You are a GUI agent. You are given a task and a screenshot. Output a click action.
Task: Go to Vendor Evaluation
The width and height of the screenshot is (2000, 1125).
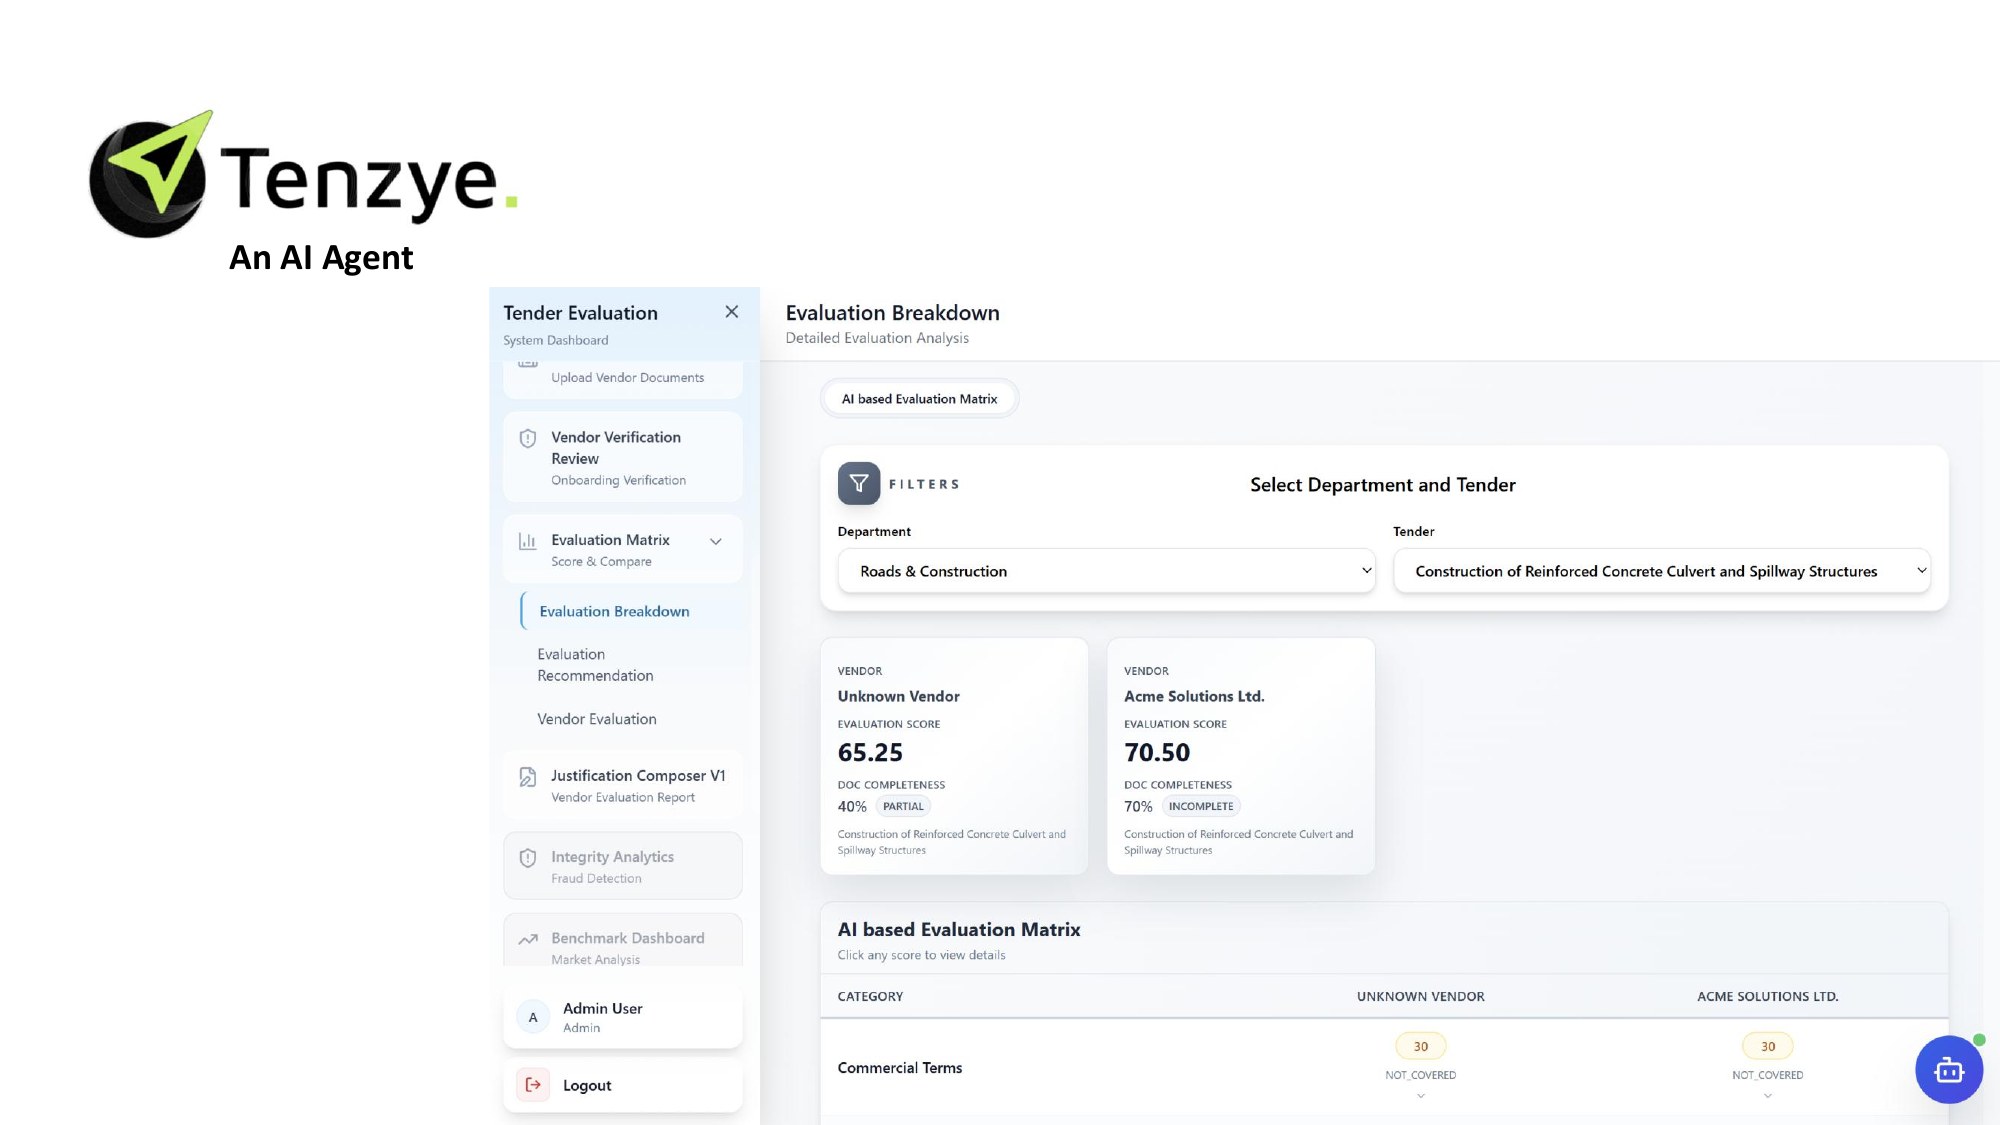click(597, 719)
